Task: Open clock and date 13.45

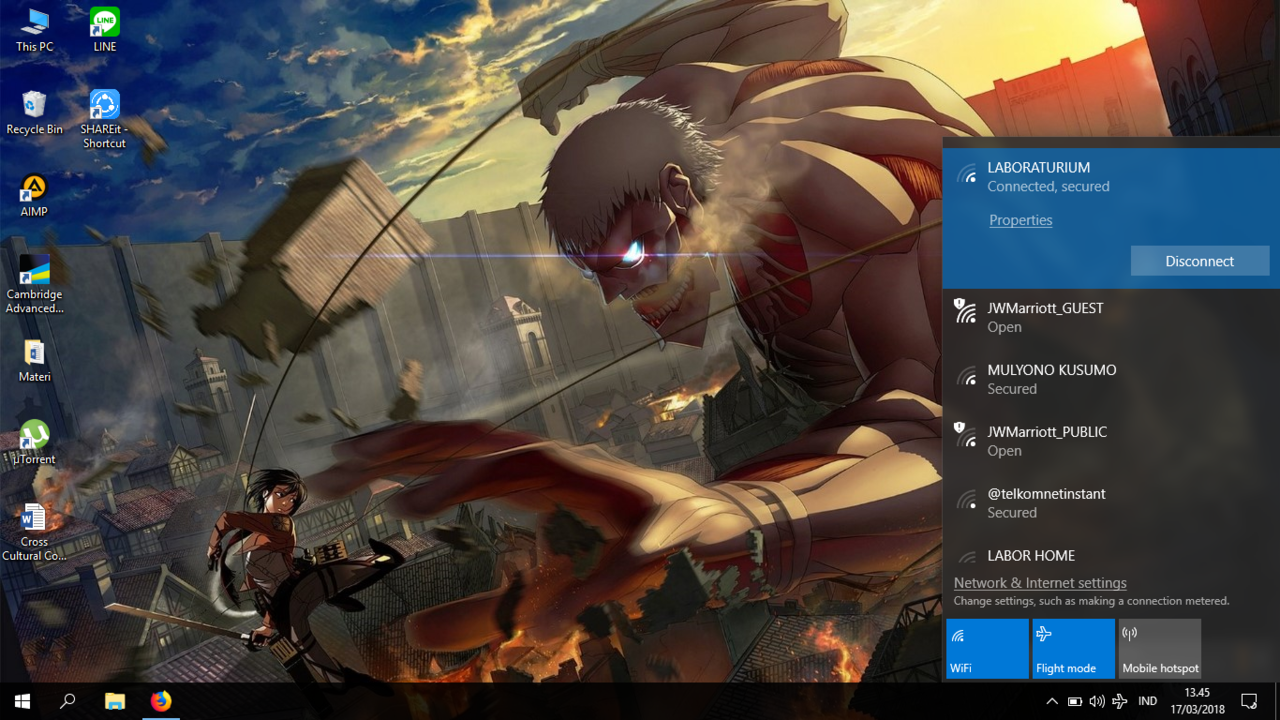Action: pos(1197,701)
